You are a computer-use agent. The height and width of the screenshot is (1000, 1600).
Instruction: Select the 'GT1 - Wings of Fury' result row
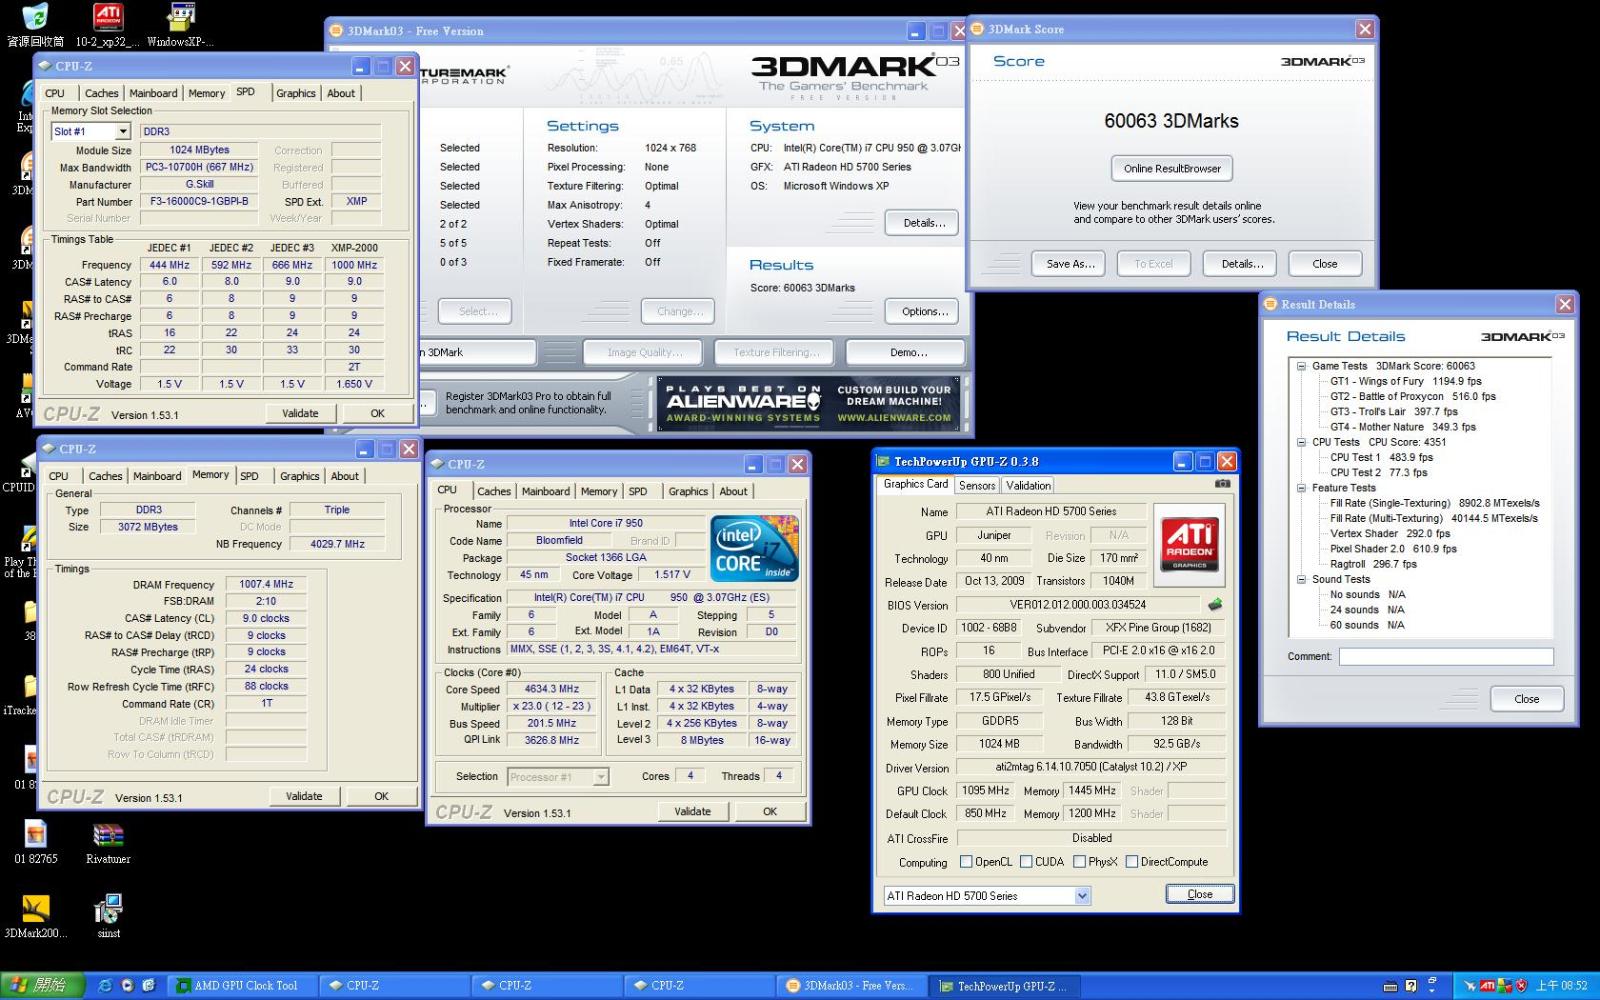tap(1405, 381)
